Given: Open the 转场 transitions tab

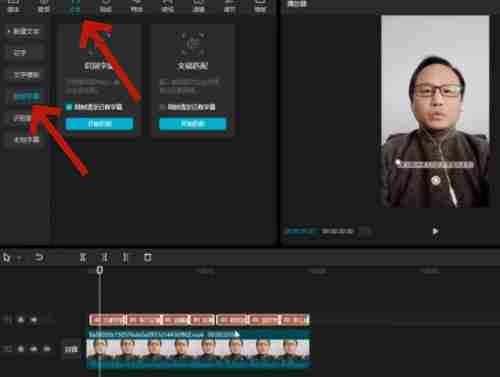Looking at the screenshot, I should tap(167, 6).
